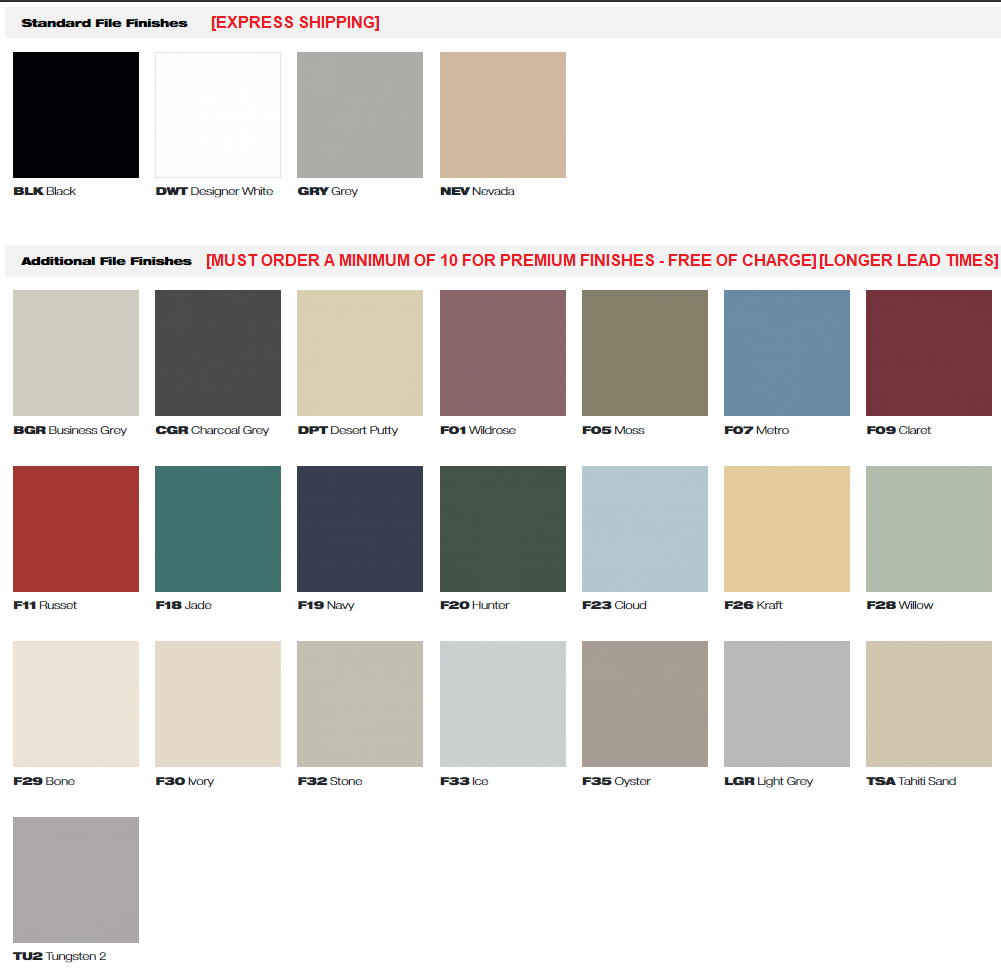Click the Standard File Finishes heading
Image resolution: width=1001 pixels, height=972 pixels.
tap(104, 23)
